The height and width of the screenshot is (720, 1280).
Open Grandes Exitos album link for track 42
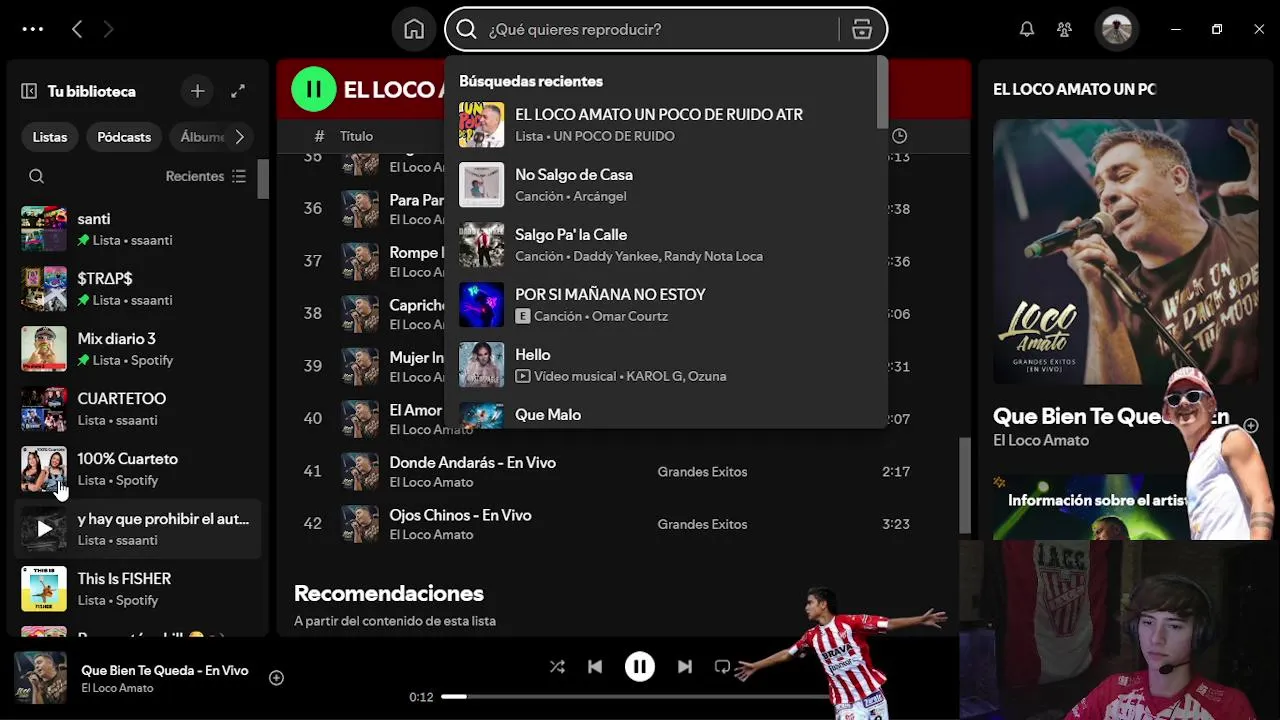(x=702, y=524)
